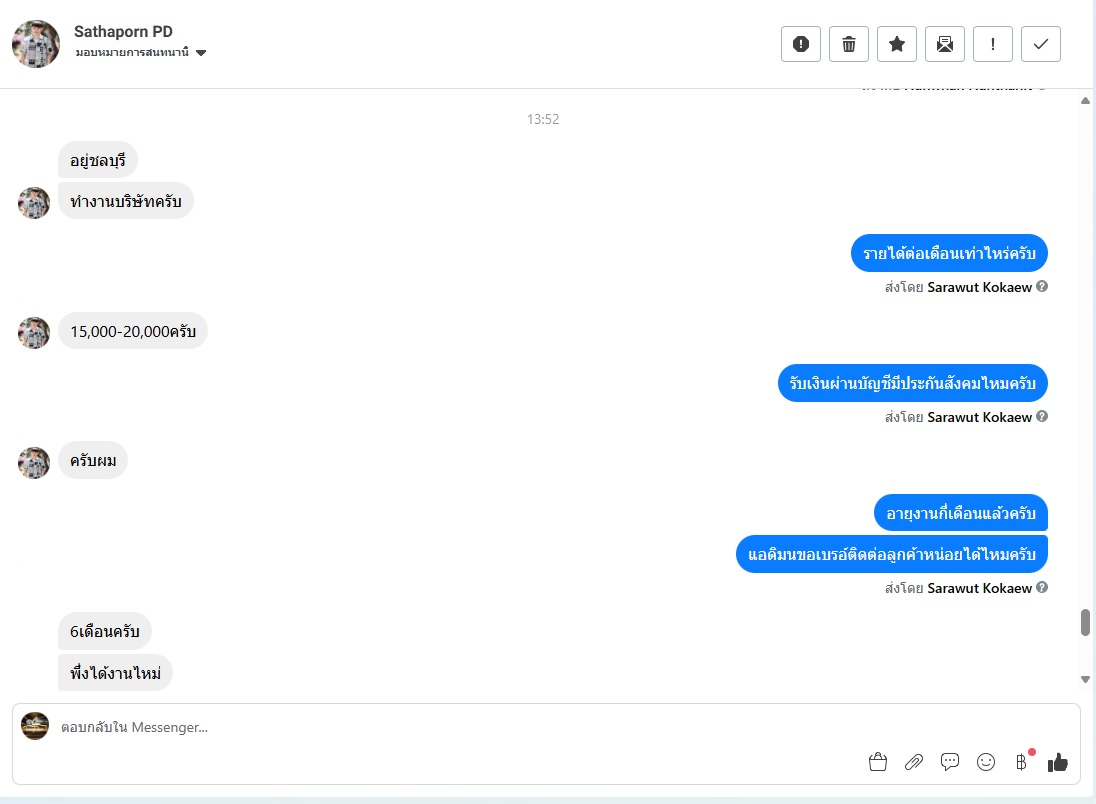The image size is (1096, 804).
Task: Mark conversation unread with envelope icon
Action: (x=944, y=44)
